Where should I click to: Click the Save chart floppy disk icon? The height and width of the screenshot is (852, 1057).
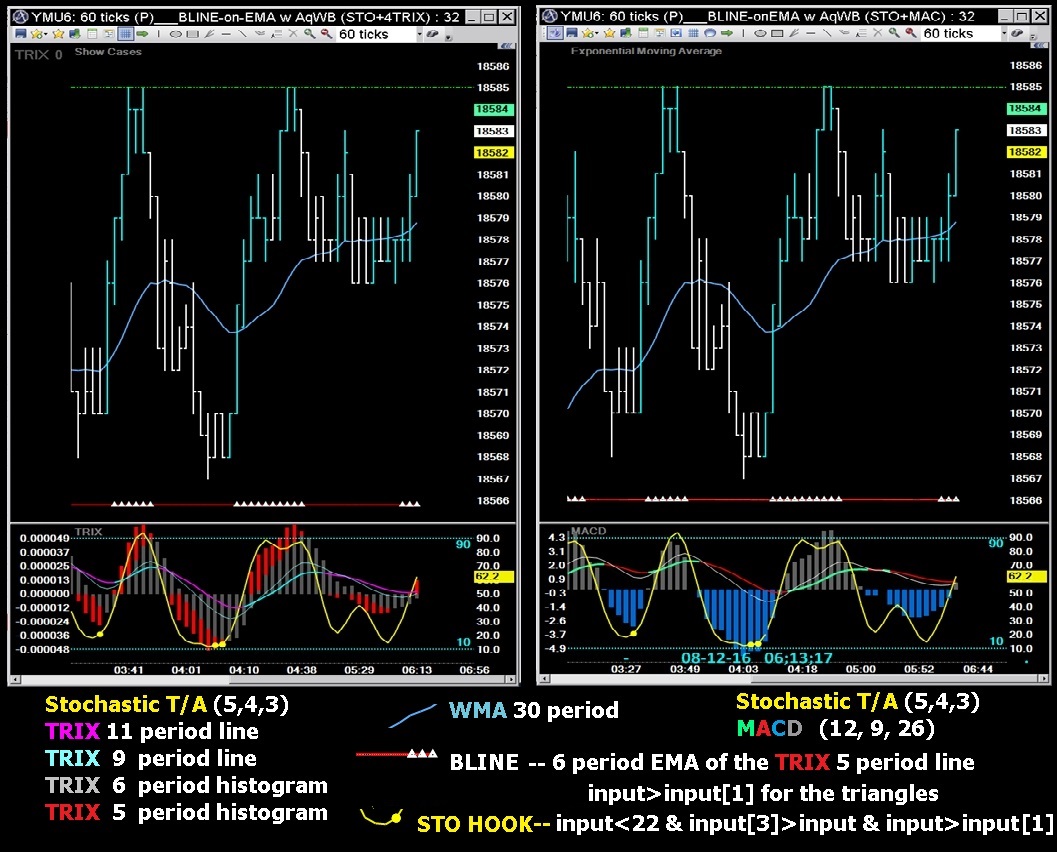pyautogui.click(x=22, y=33)
